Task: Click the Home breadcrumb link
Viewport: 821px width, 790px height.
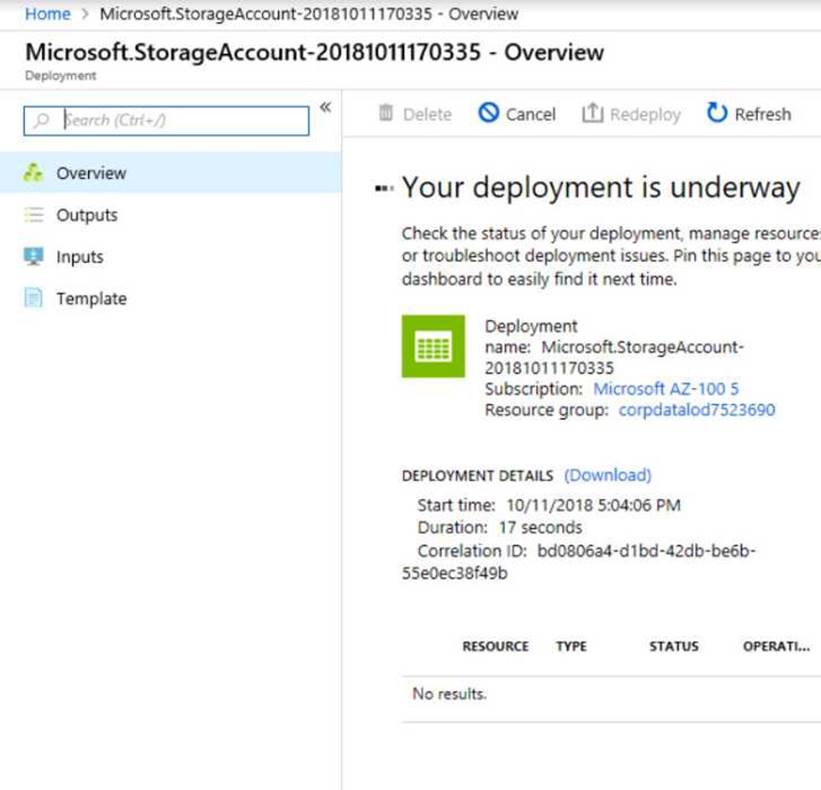Action: point(48,14)
